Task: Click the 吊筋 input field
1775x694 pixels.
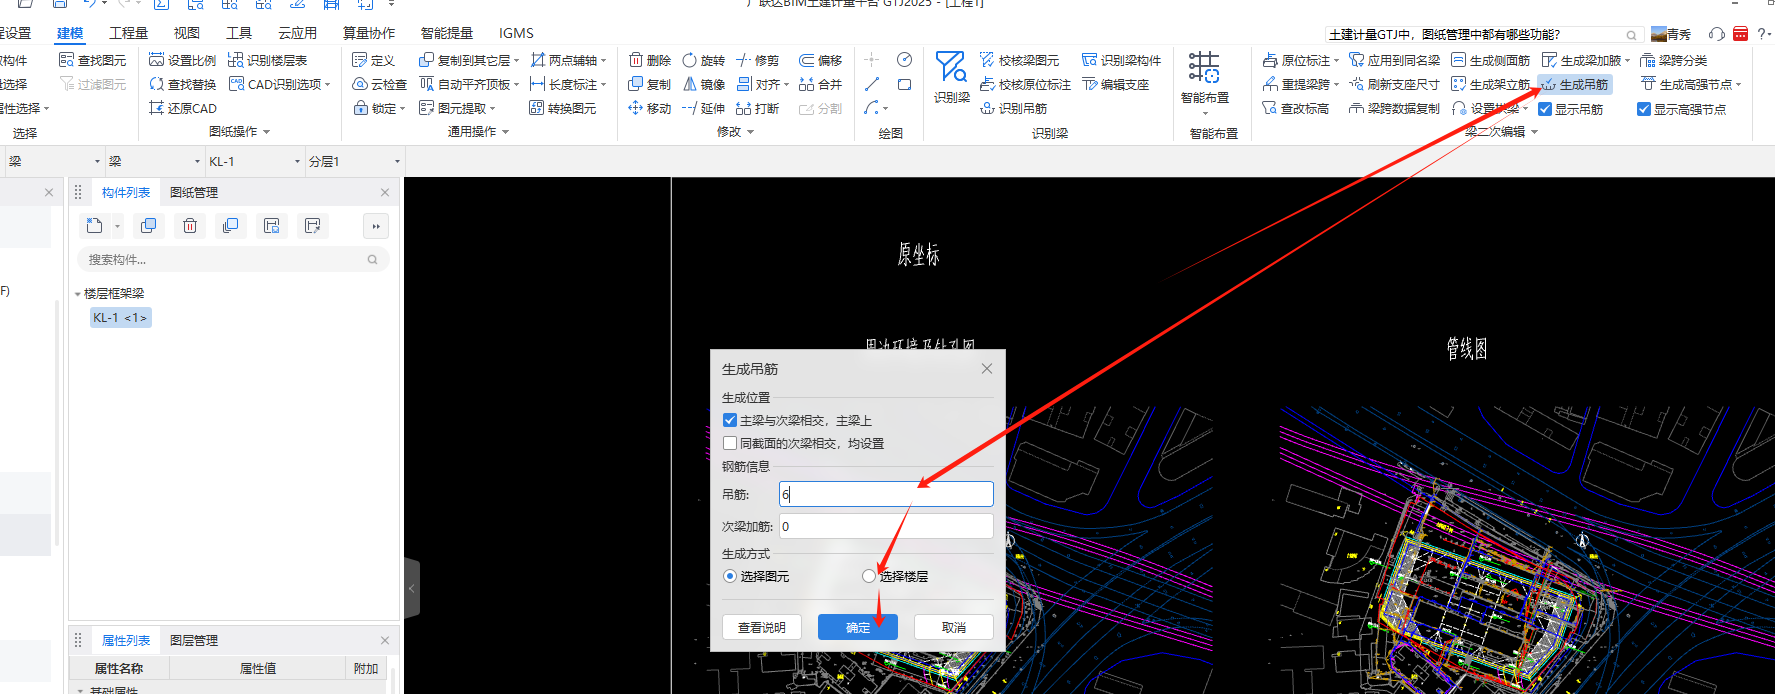Action: 886,494
